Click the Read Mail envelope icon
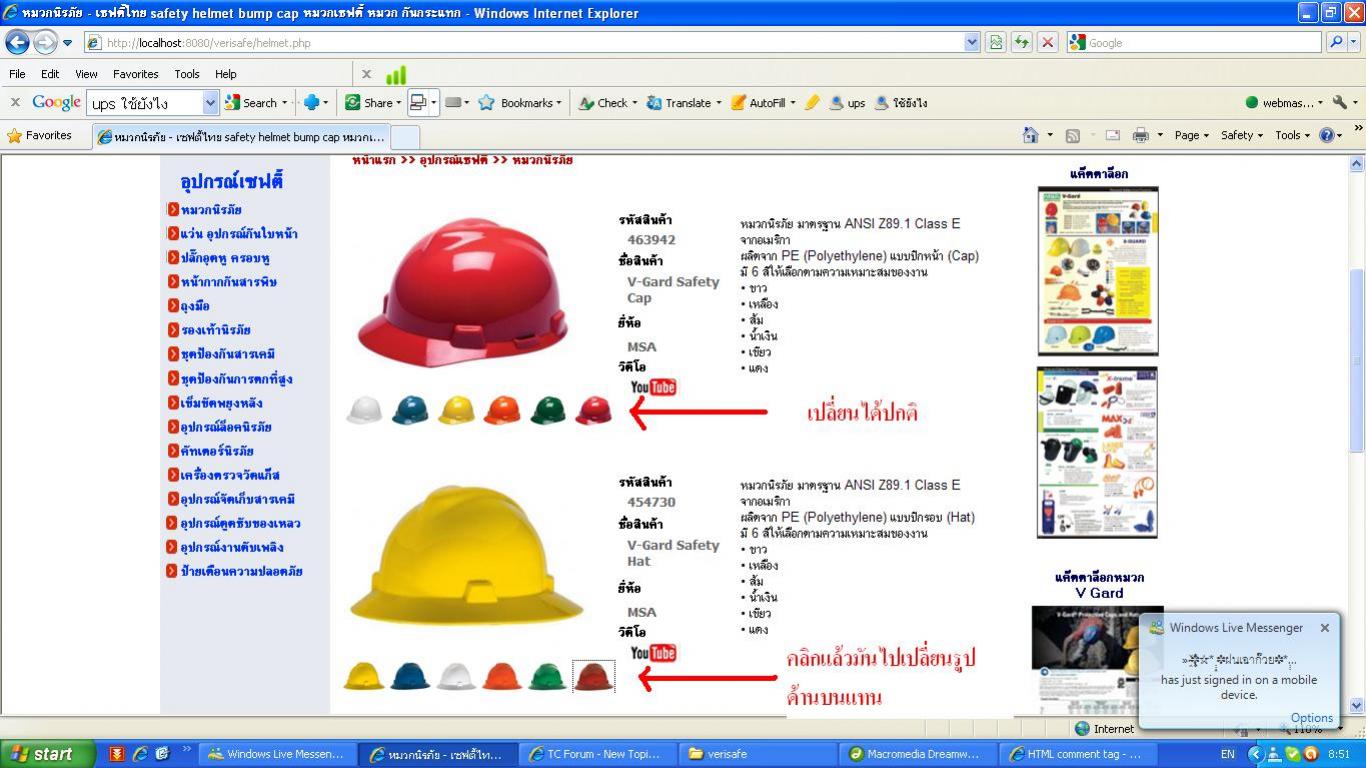Viewport: 1366px width, 768px height. click(x=1112, y=135)
